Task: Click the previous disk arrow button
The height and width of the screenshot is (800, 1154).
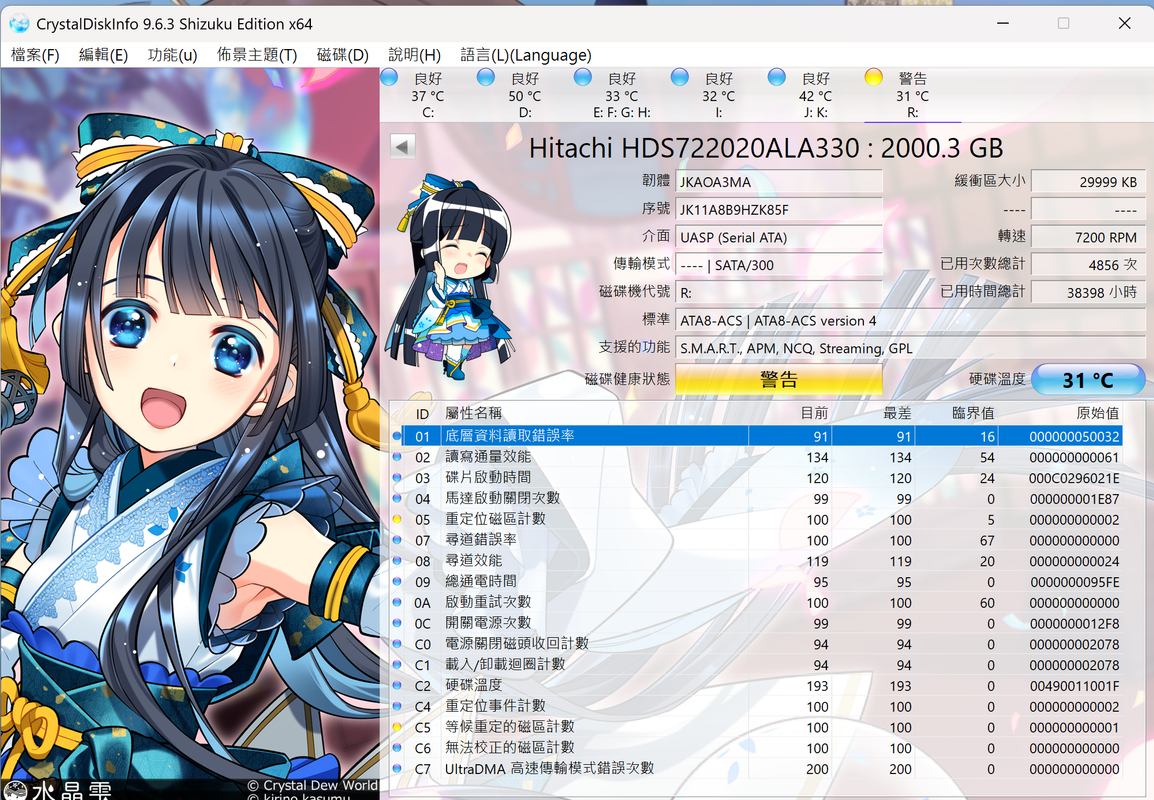Action: [x=403, y=146]
